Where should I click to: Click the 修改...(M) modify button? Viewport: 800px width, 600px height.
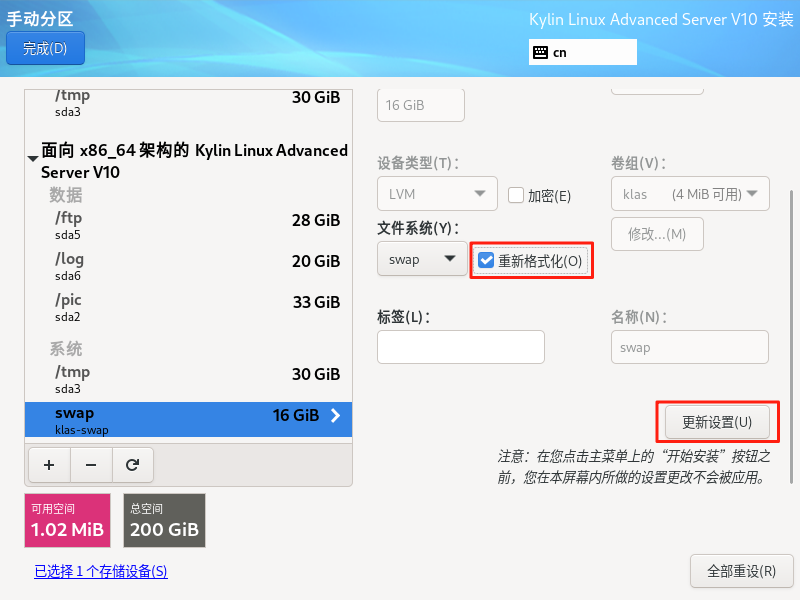point(657,234)
